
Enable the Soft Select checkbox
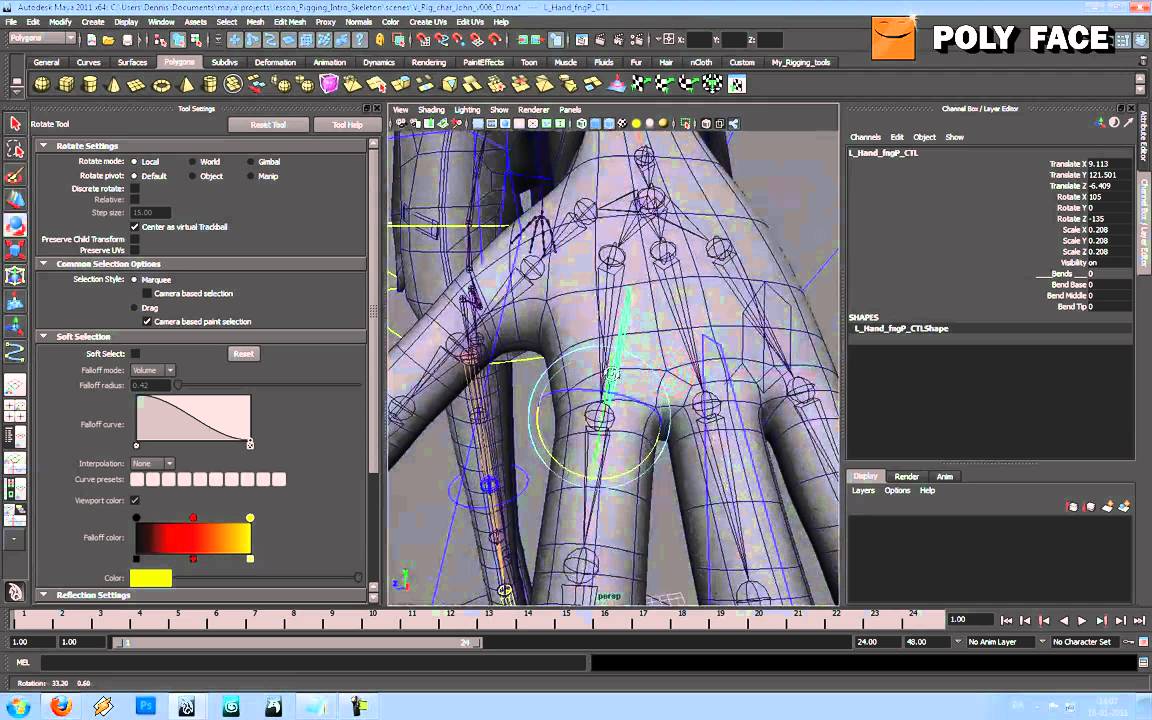(135, 353)
